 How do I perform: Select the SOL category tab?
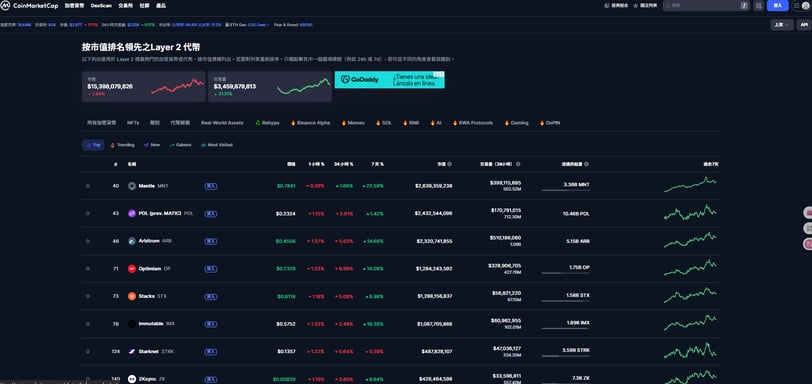[x=383, y=123]
